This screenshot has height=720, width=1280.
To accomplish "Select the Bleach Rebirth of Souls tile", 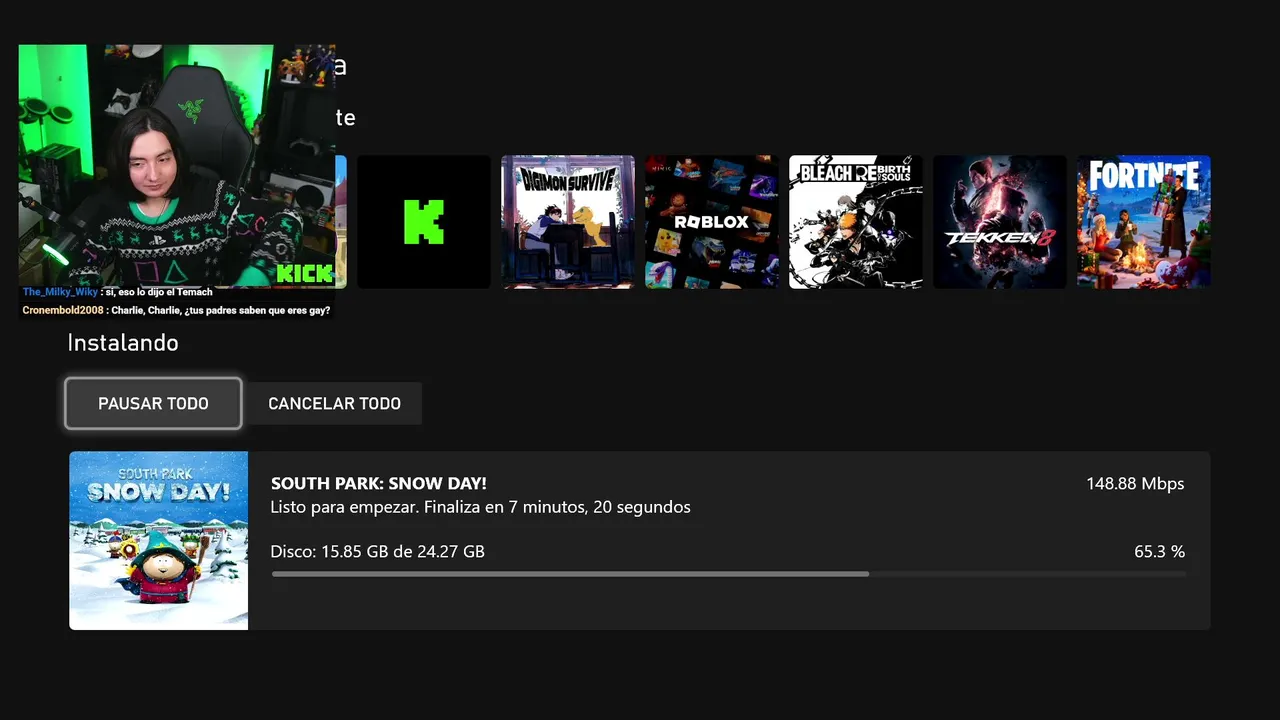I will click(856, 222).
